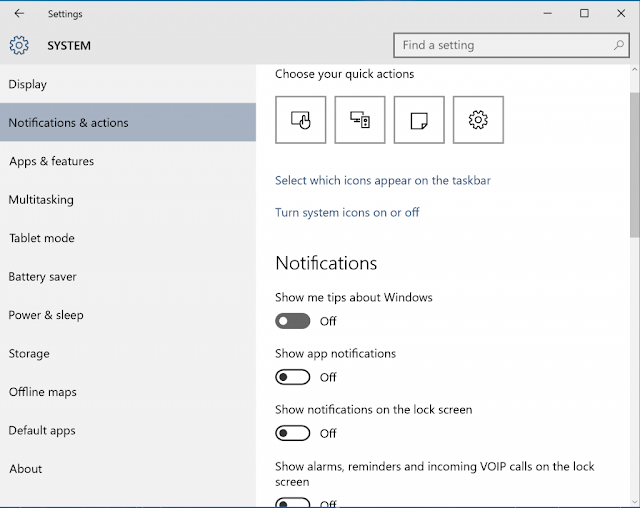Select the Note quick action tile
Image resolution: width=640 pixels, height=508 pixels.
click(x=419, y=120)
